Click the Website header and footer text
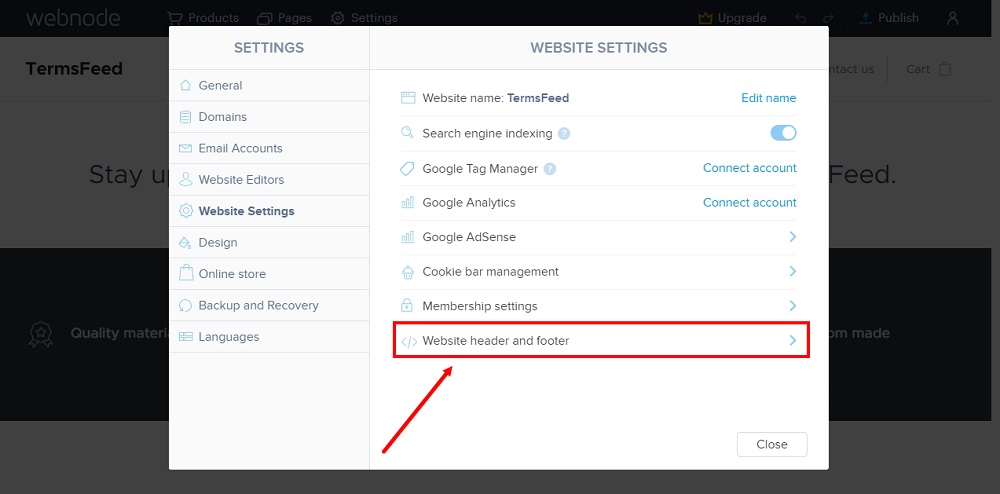This screenshot has height=494, width=1000. 496,341
